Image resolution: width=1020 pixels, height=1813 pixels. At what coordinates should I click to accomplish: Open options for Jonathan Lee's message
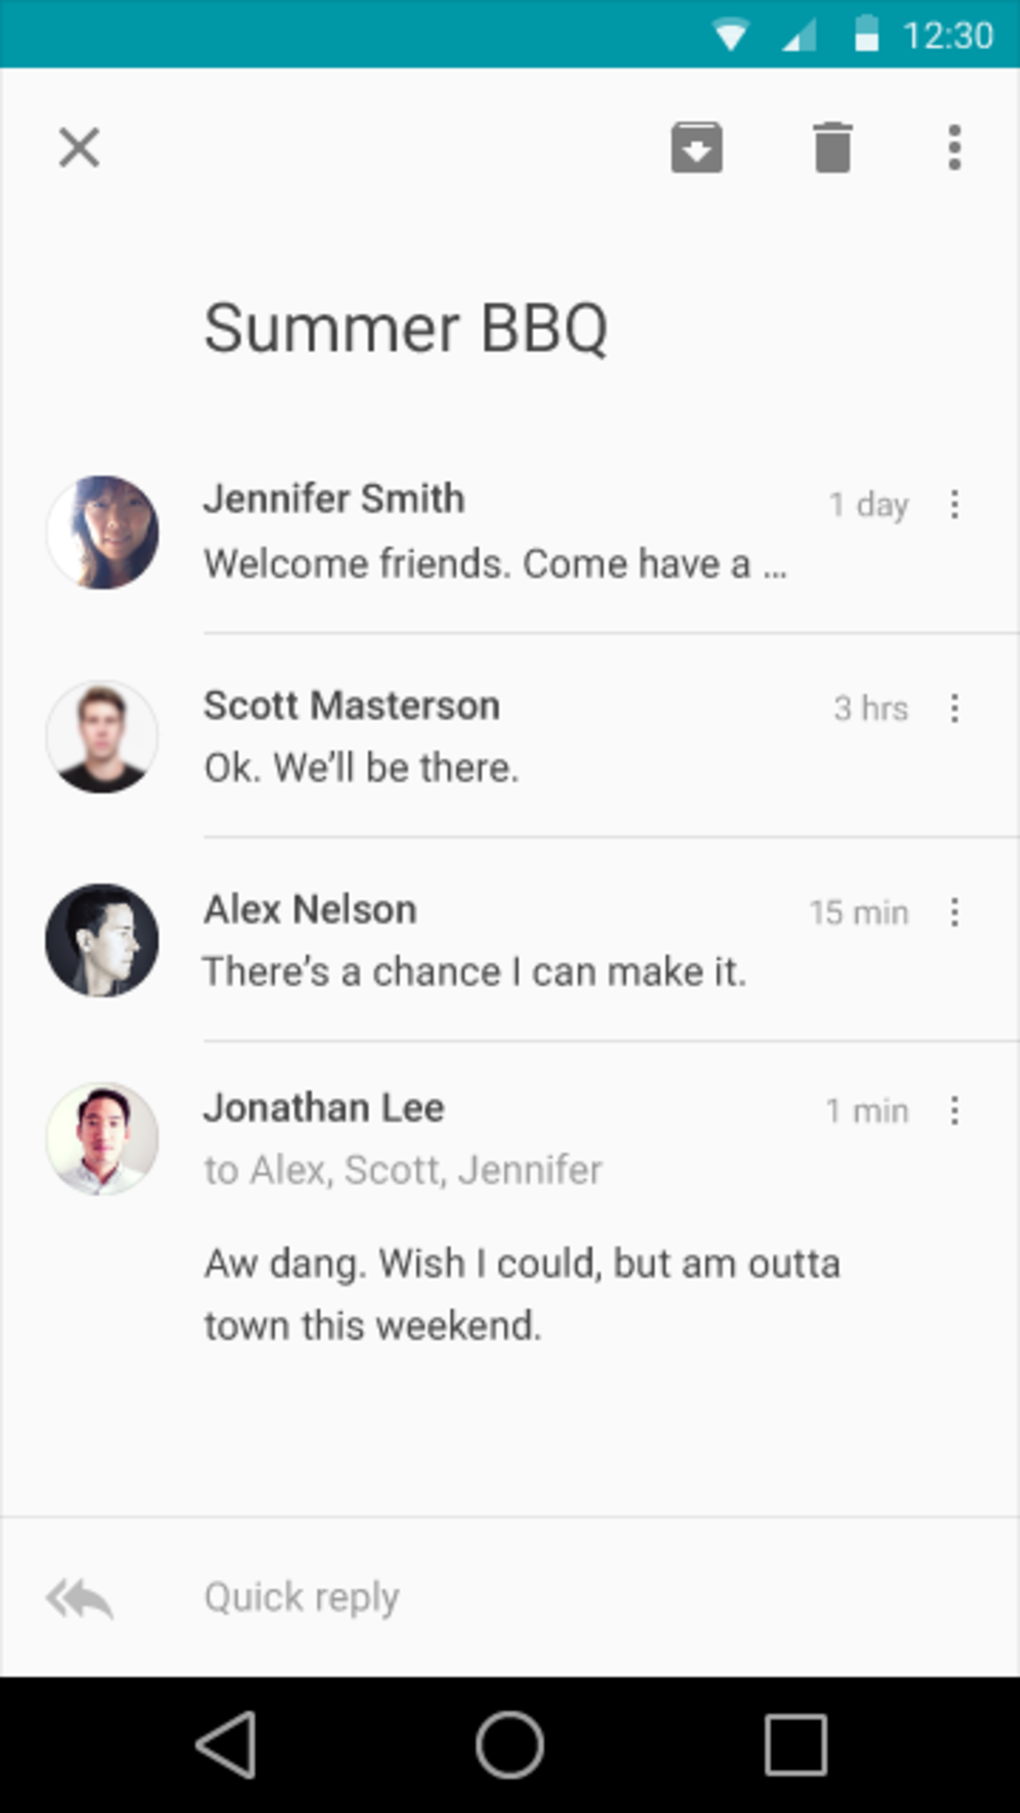pyautogui.click(x=954, y=1111)
